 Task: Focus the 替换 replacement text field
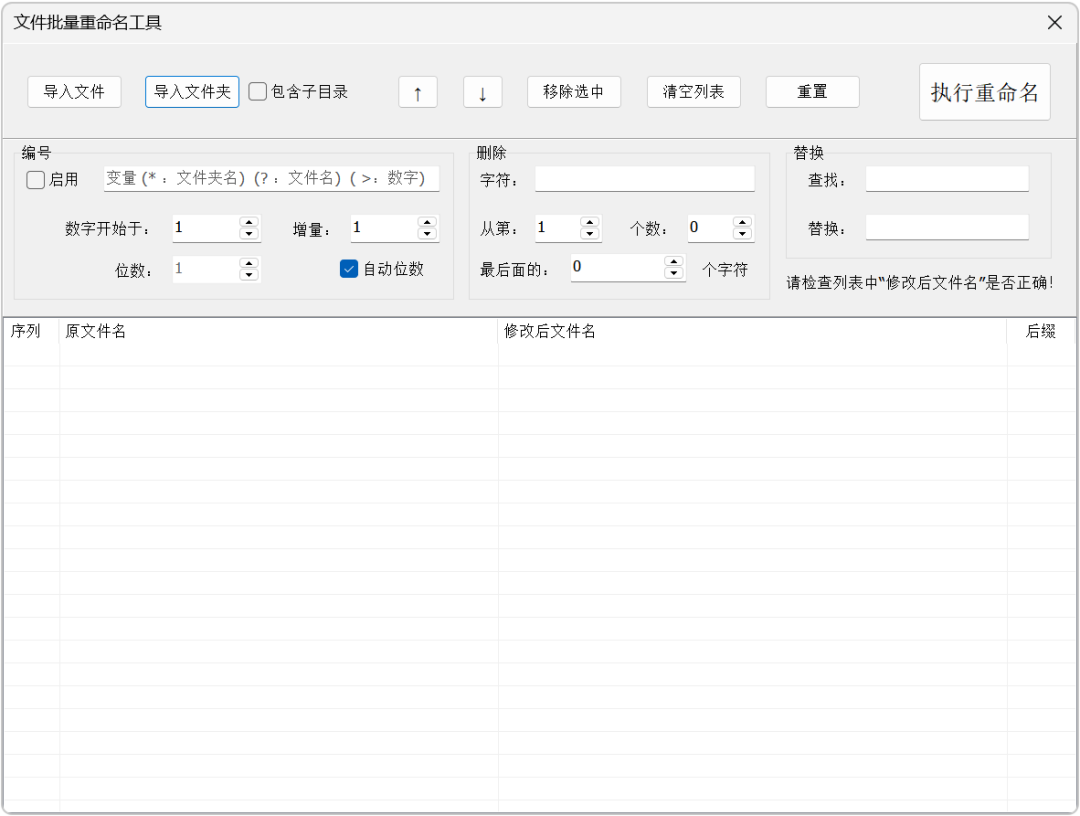[x=947, y=227]
